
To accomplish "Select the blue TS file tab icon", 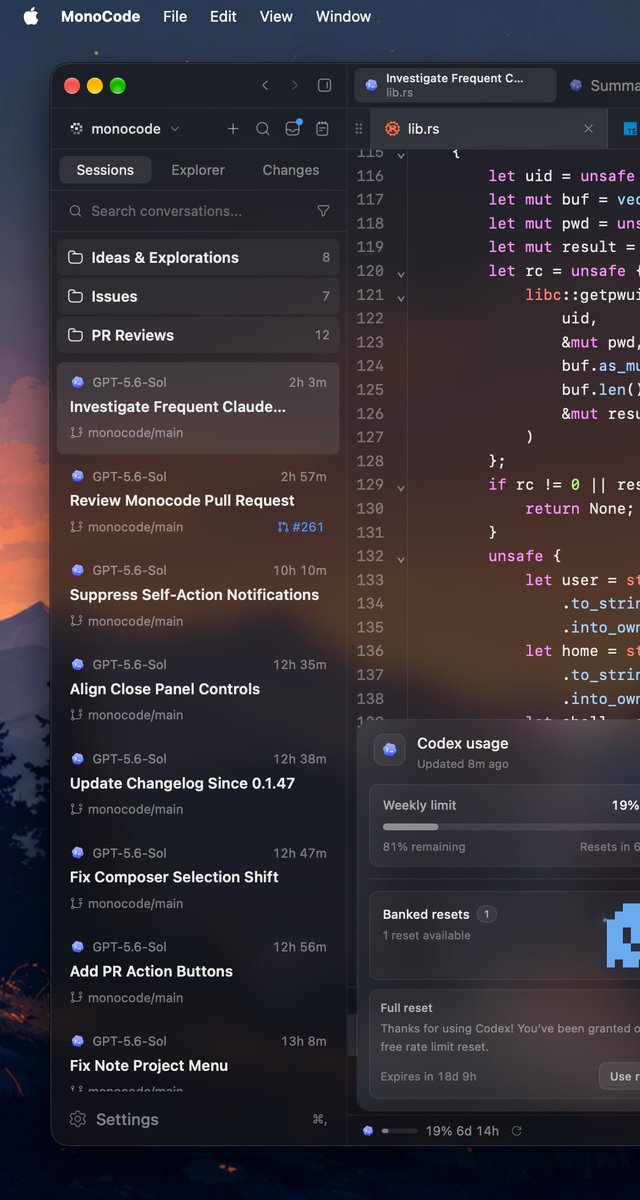I will point(630,129).
